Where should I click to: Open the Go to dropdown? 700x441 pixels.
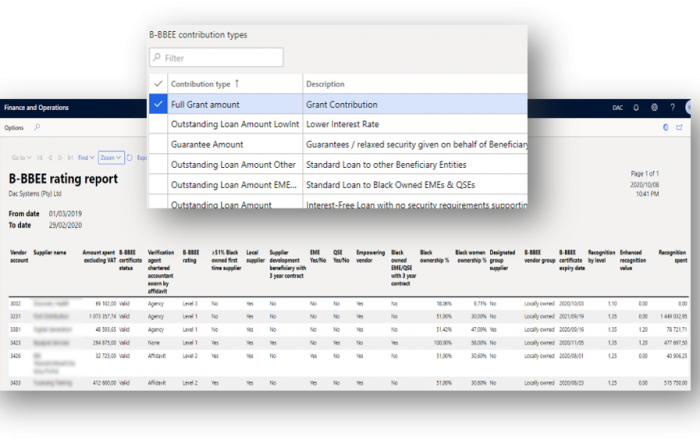click(x=20, y=157)
